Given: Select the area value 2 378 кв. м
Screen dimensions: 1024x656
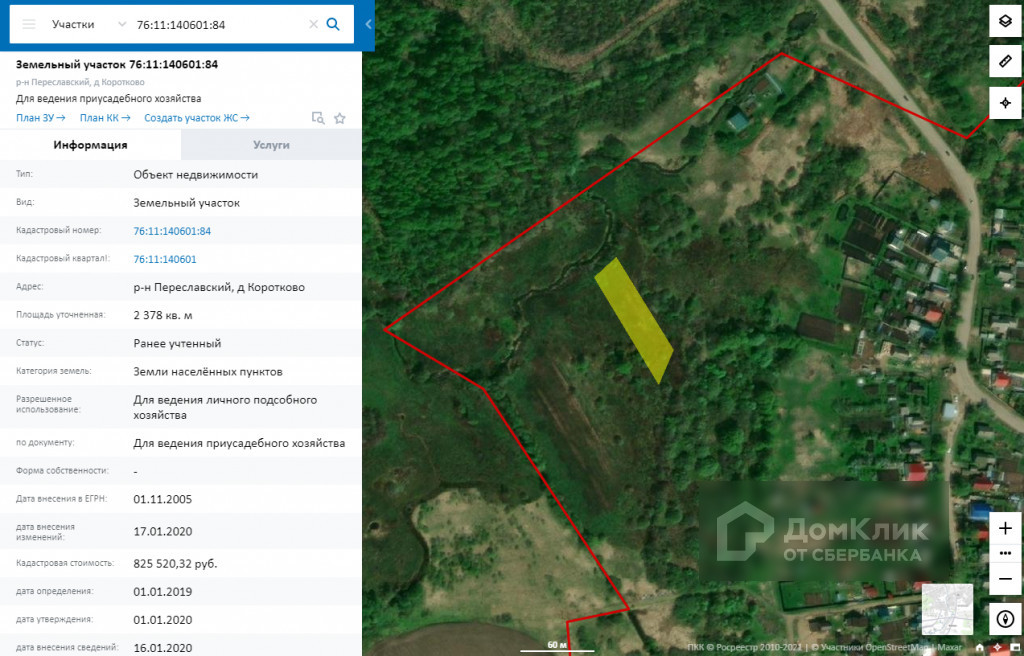Looking at the screenshot, I should [x=163, y=315].
